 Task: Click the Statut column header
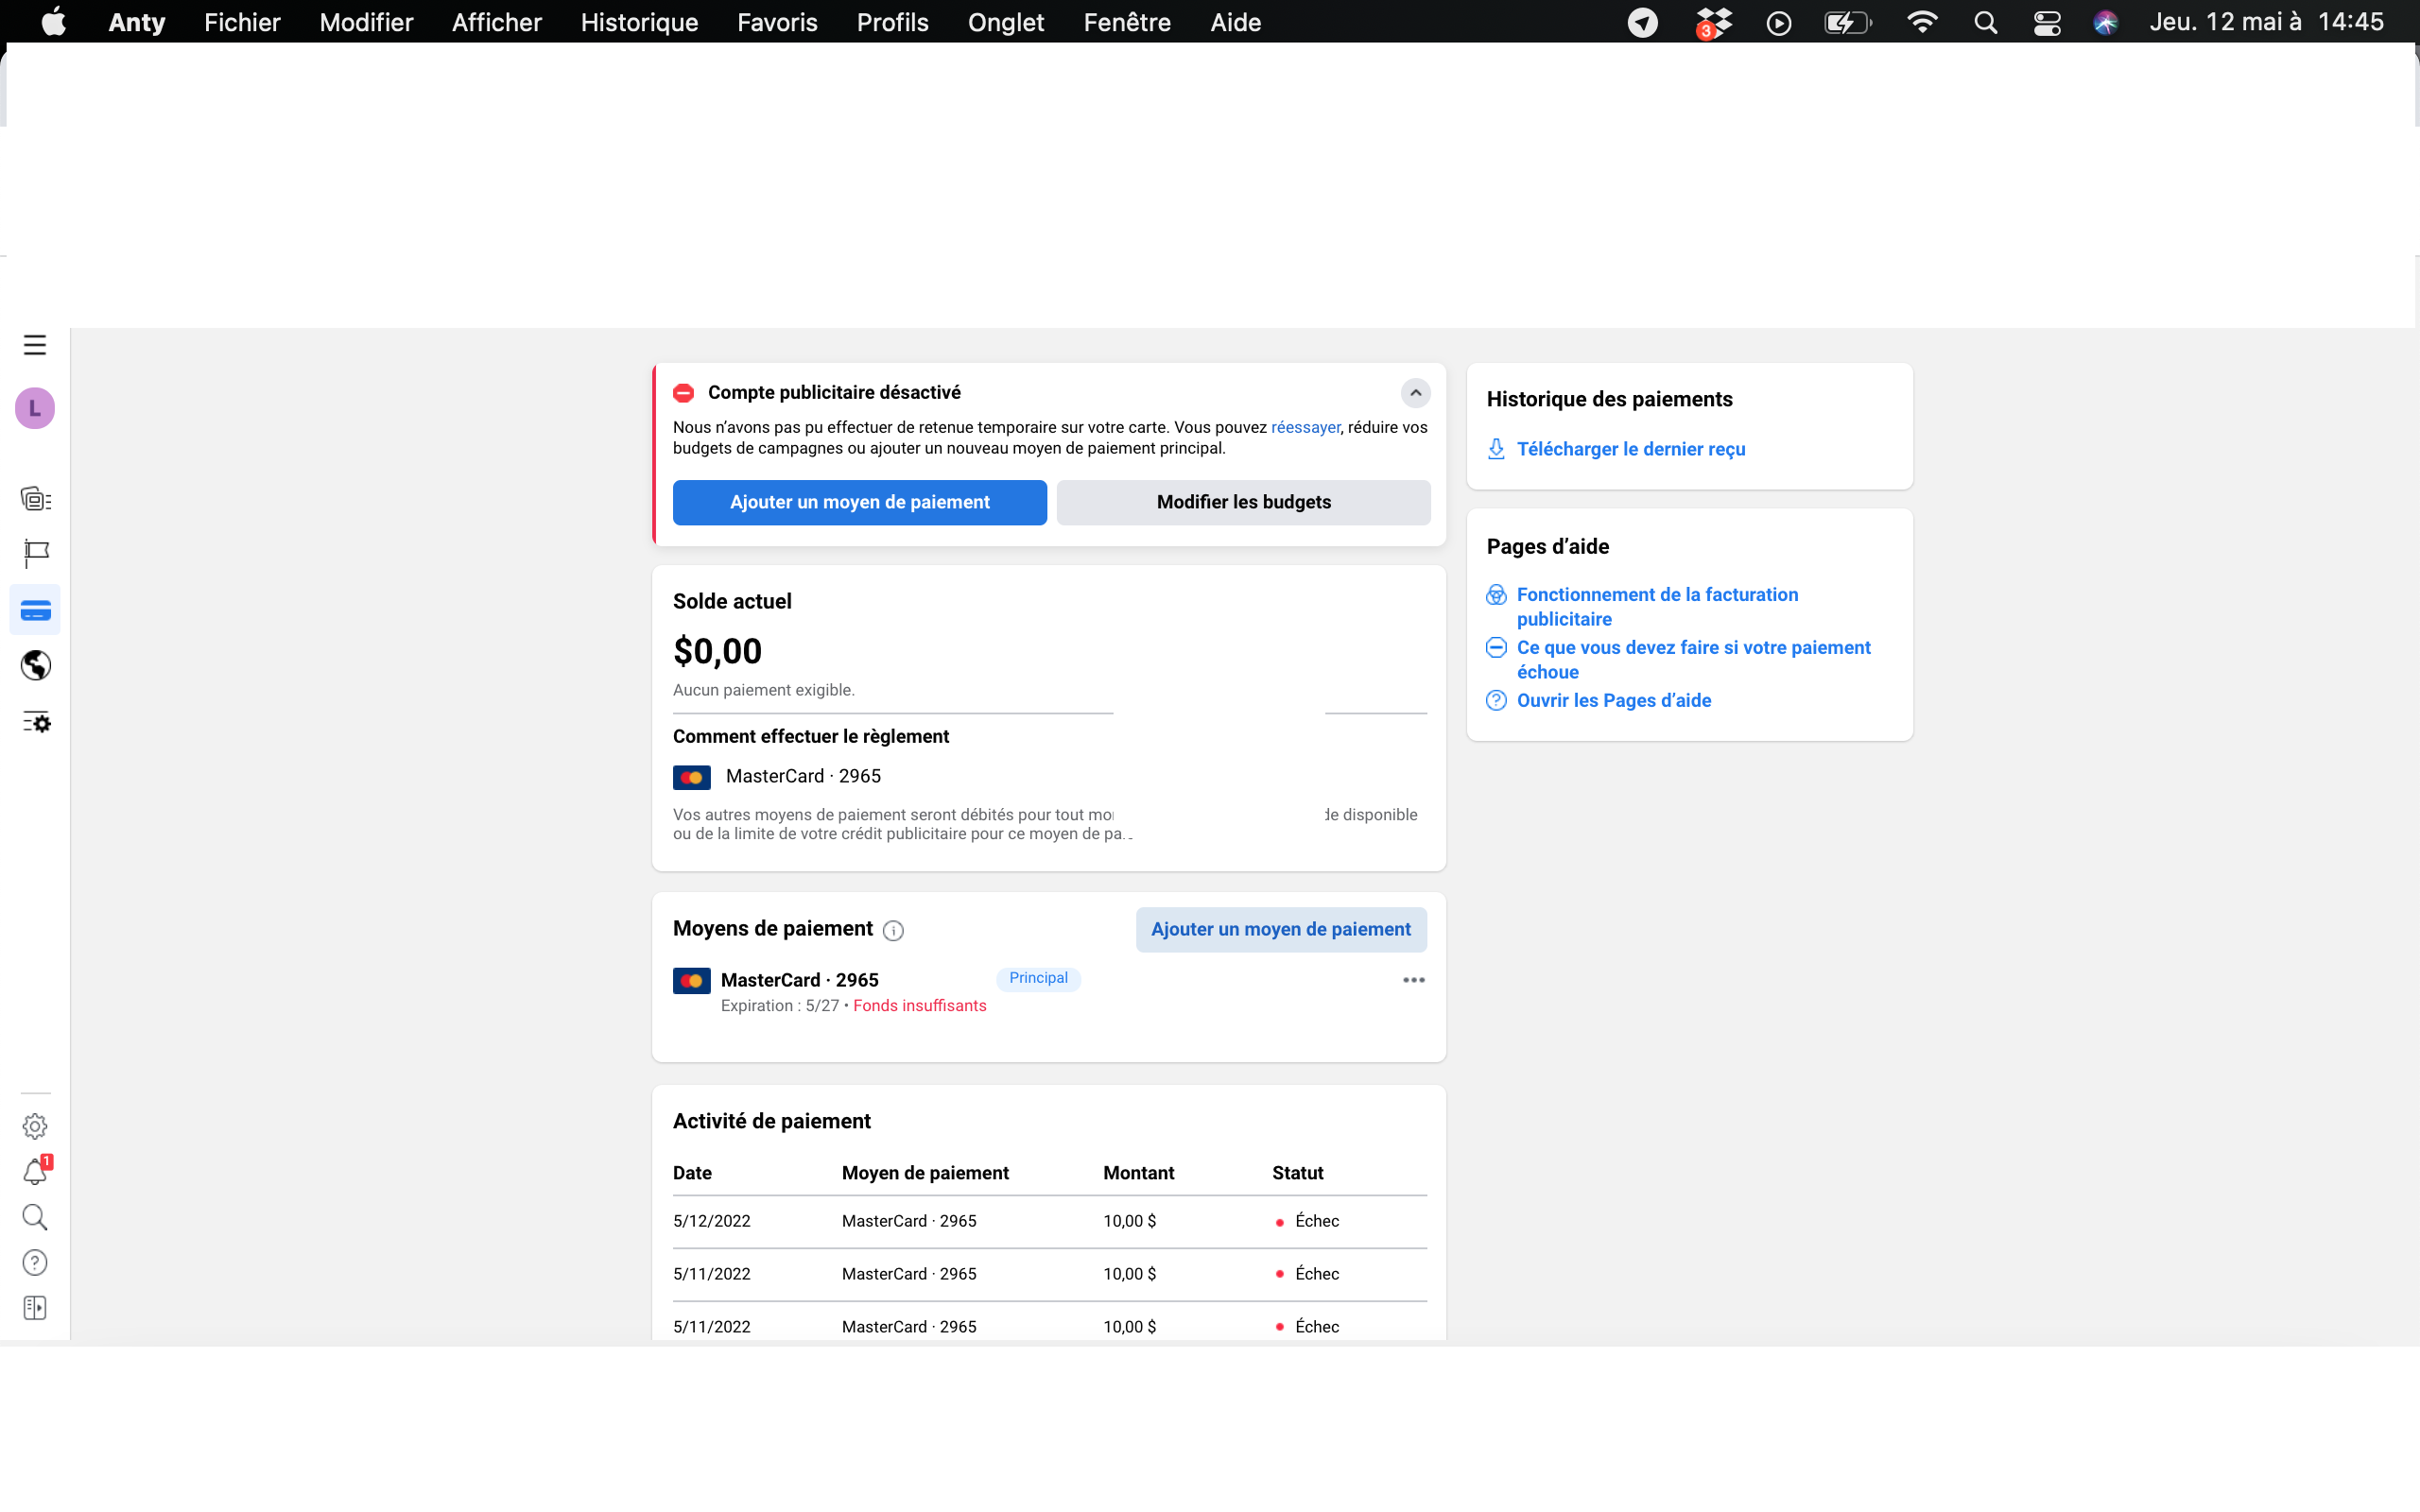[1298, 1173]
